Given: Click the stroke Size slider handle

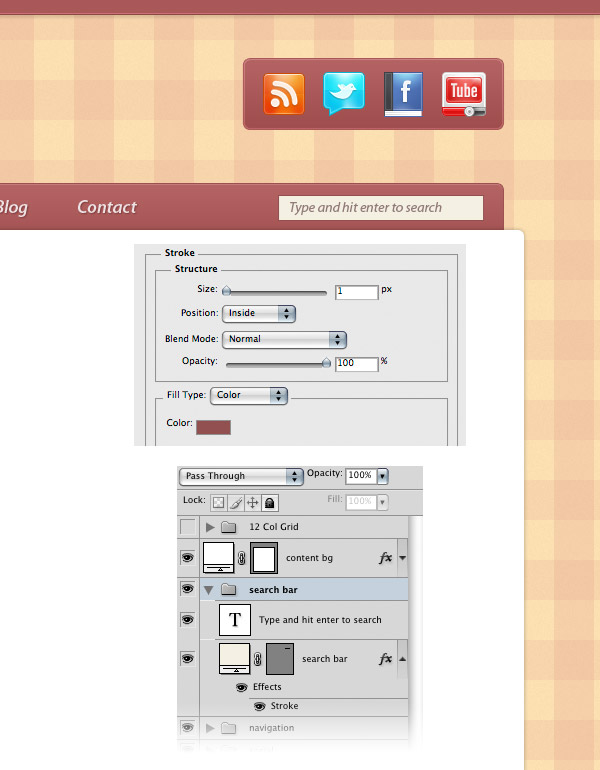Looking at the screenshot, I should [x=226, y=291].
